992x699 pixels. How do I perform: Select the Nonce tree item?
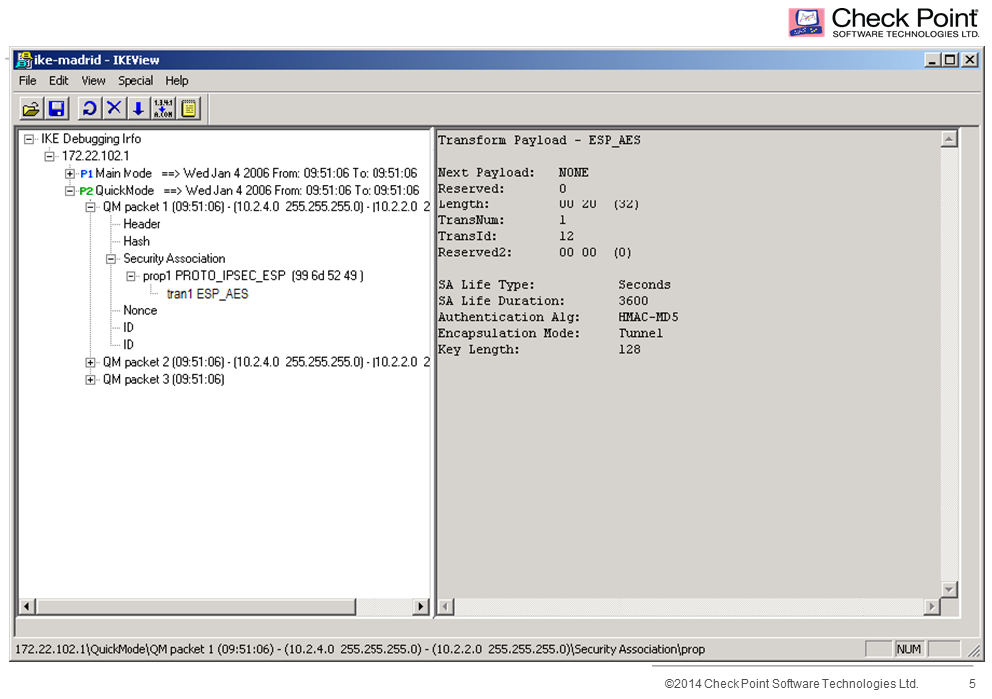pyautogui.click(x=140, y=311)
